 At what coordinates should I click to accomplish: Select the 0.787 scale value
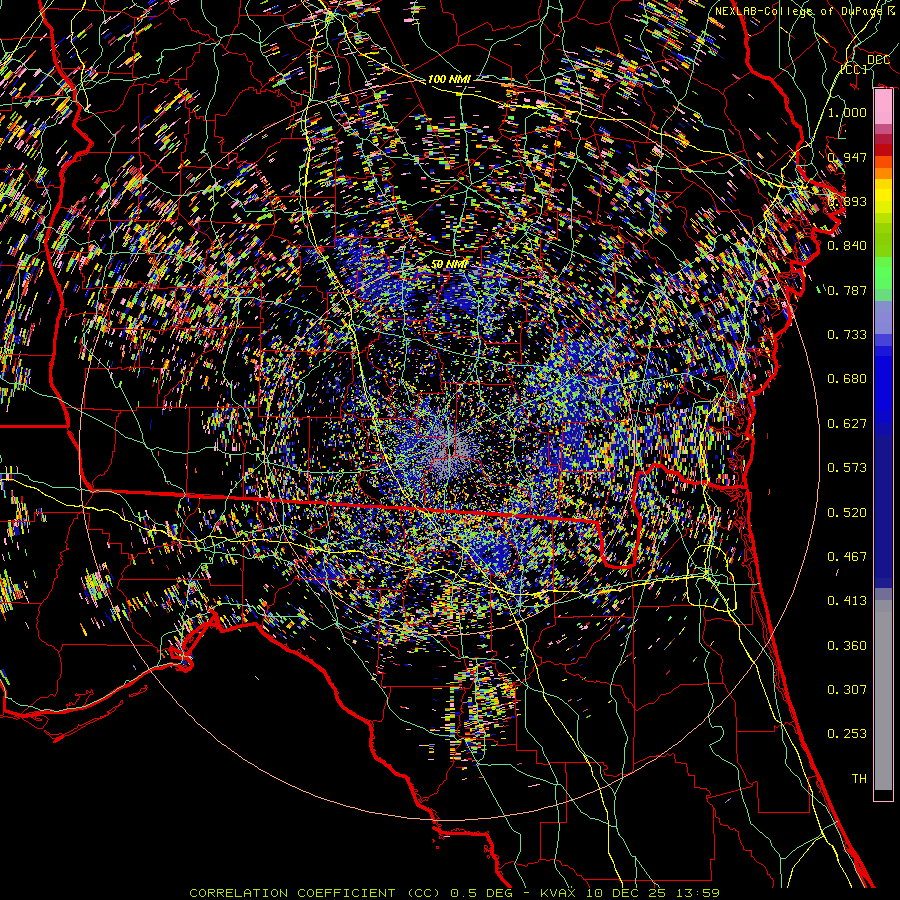coord(847,290)
